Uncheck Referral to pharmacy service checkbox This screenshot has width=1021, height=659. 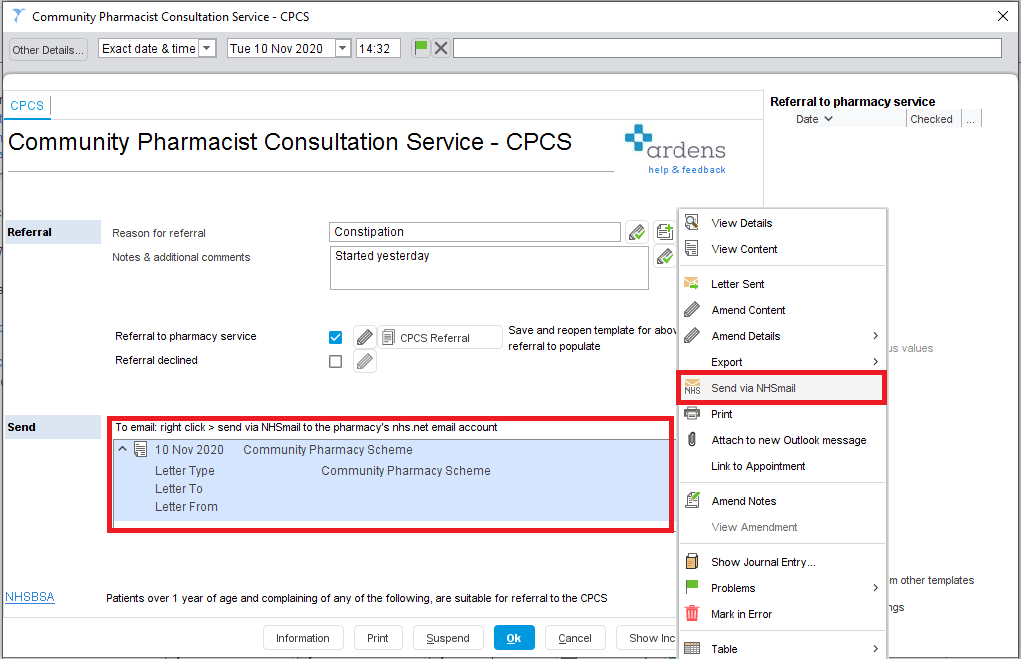[335, 337]
